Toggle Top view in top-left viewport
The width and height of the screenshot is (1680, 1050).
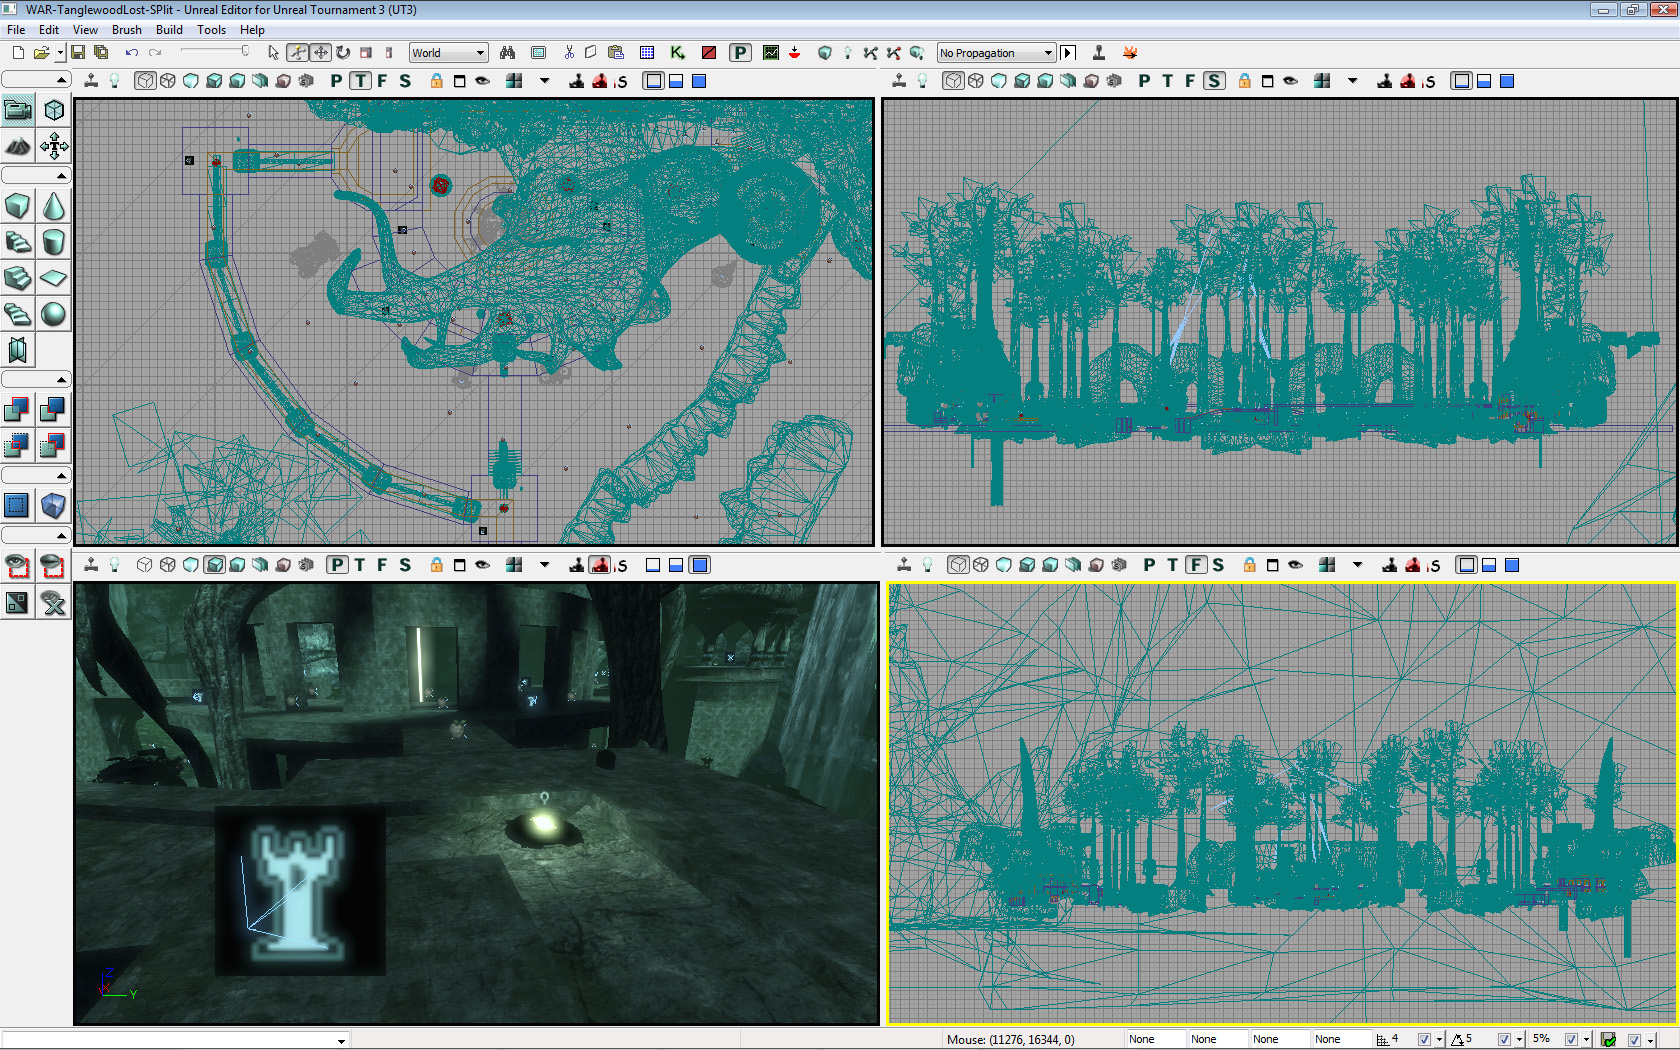tap(360, 81)
